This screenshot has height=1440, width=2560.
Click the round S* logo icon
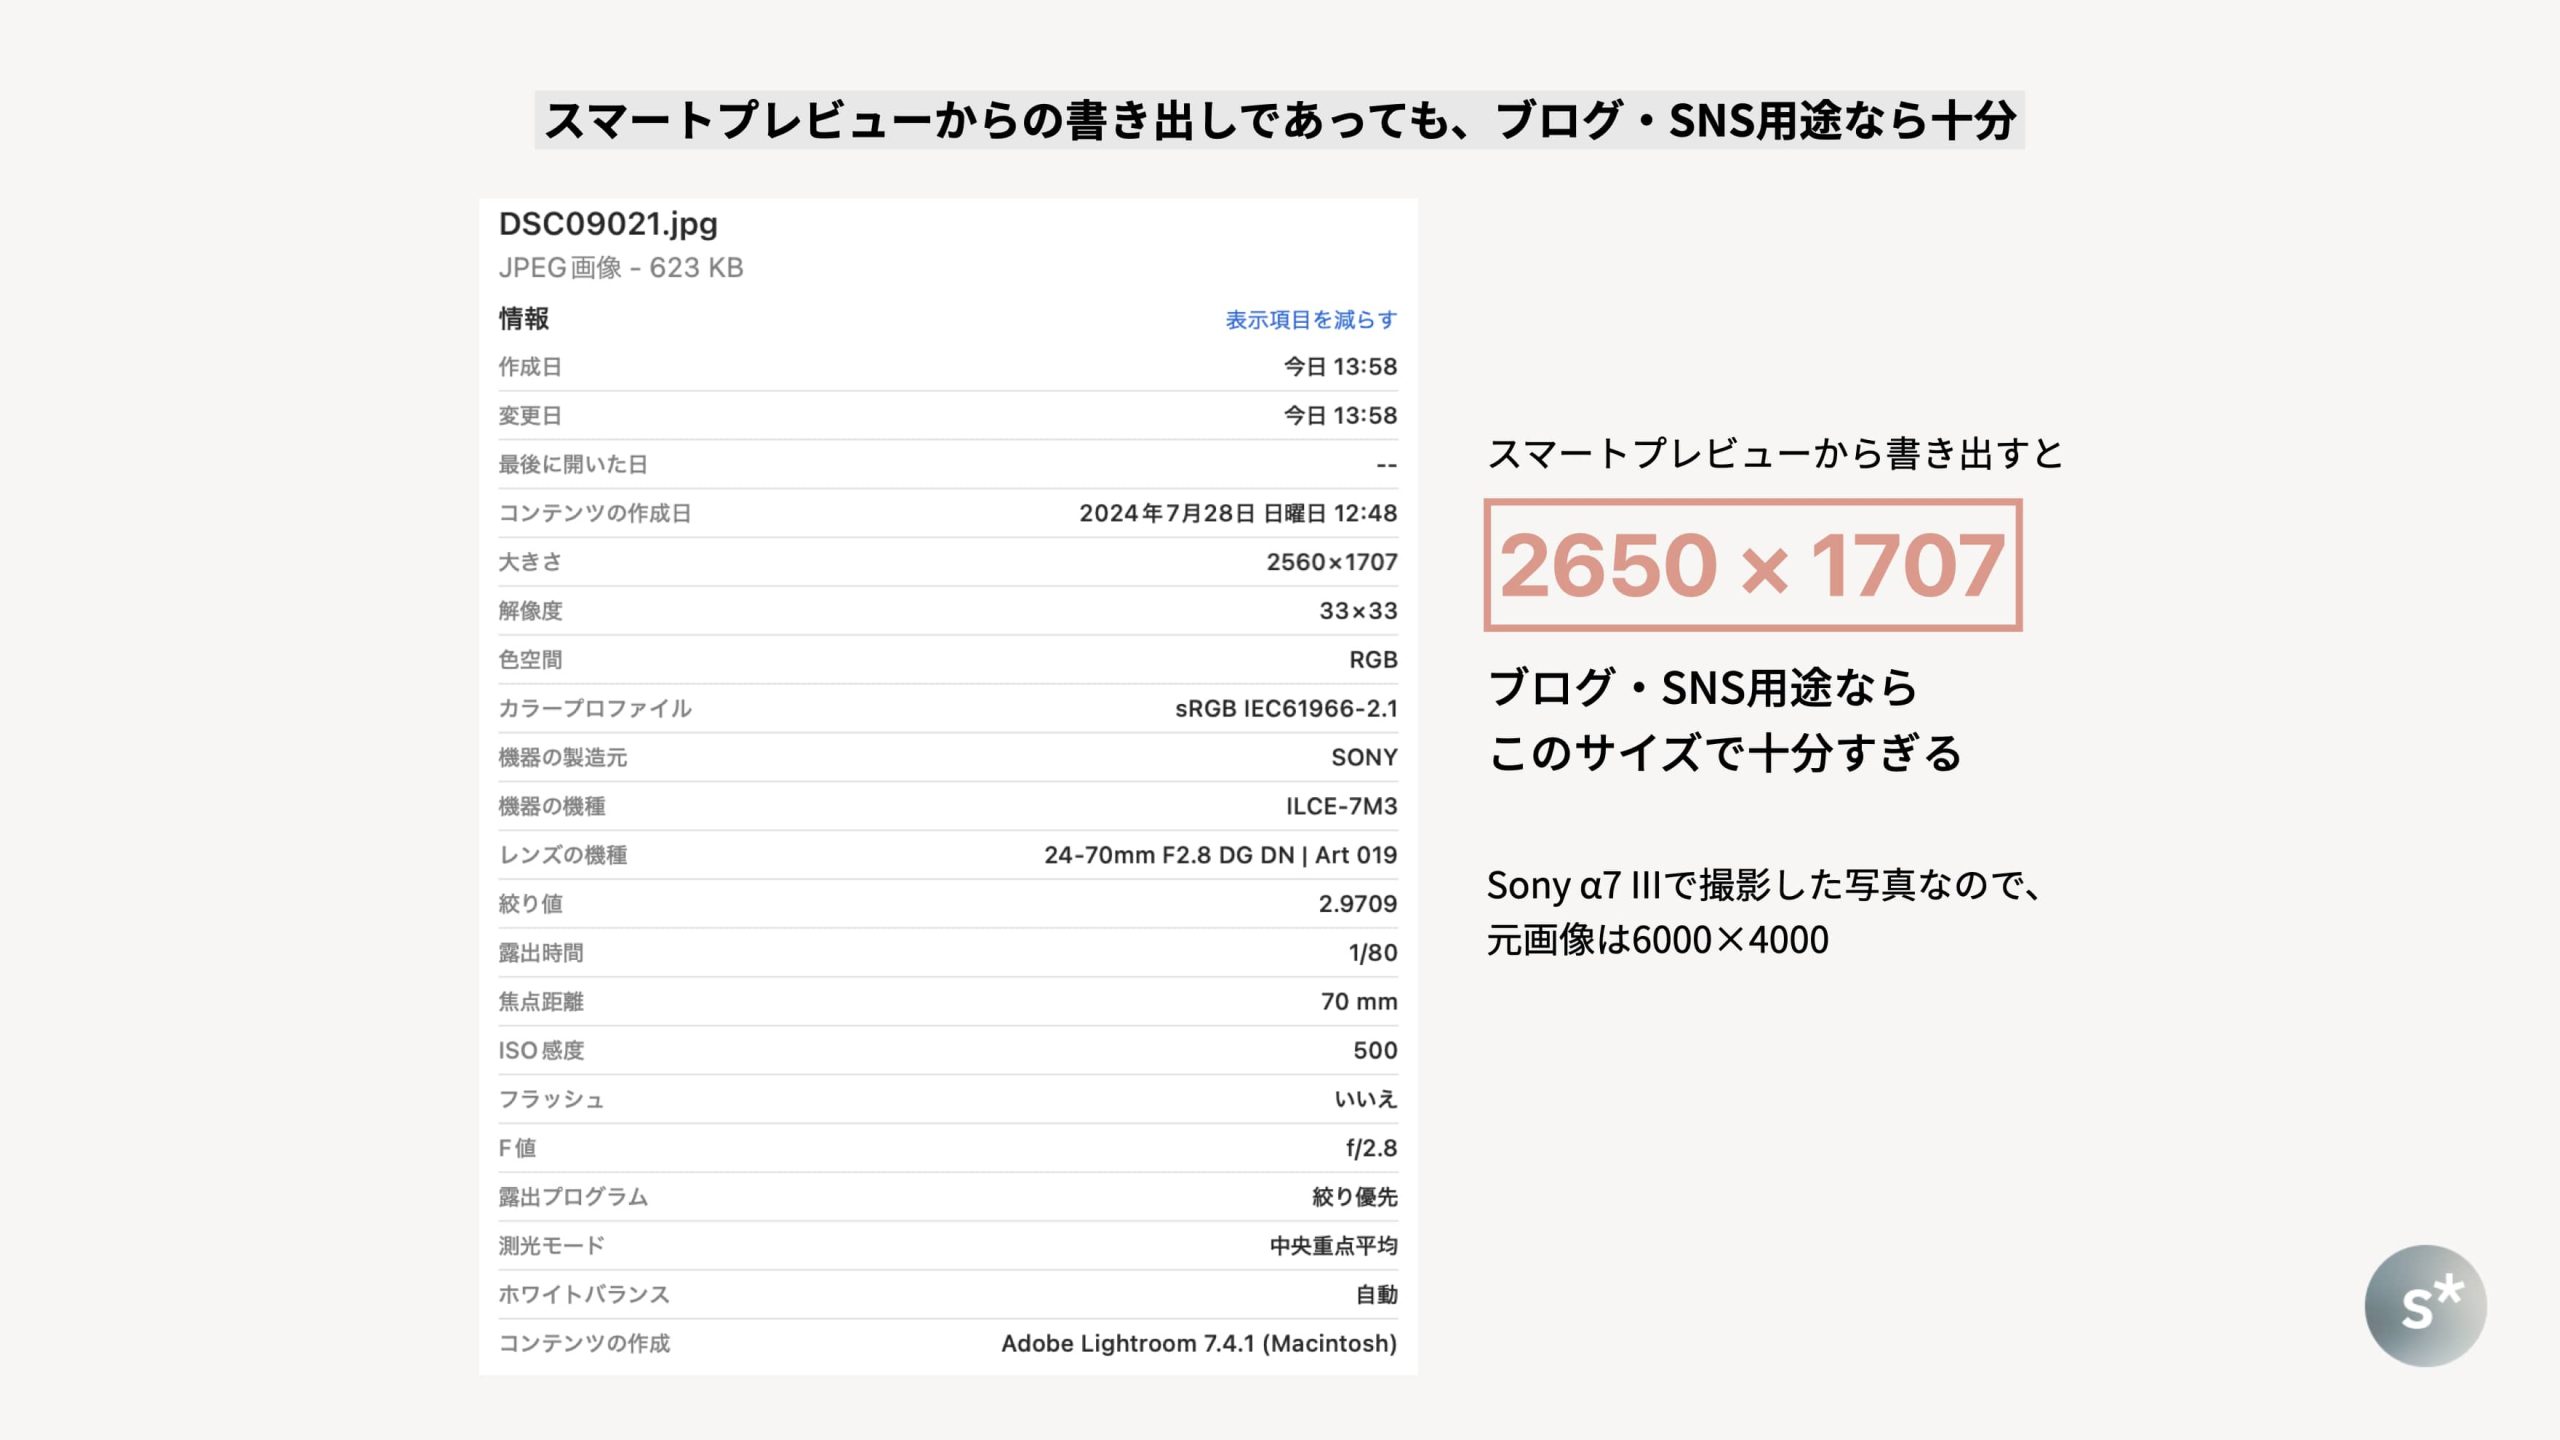click(x=2425, y=1305)
